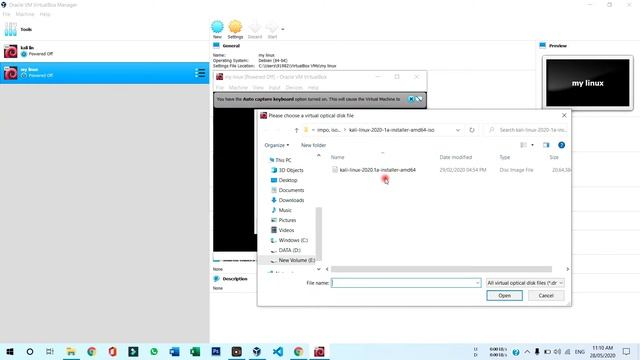Screen dimensions: 640x360
Task: Dismiss the Auto capture keyboard notification
Action: click(x=411, y=99)
